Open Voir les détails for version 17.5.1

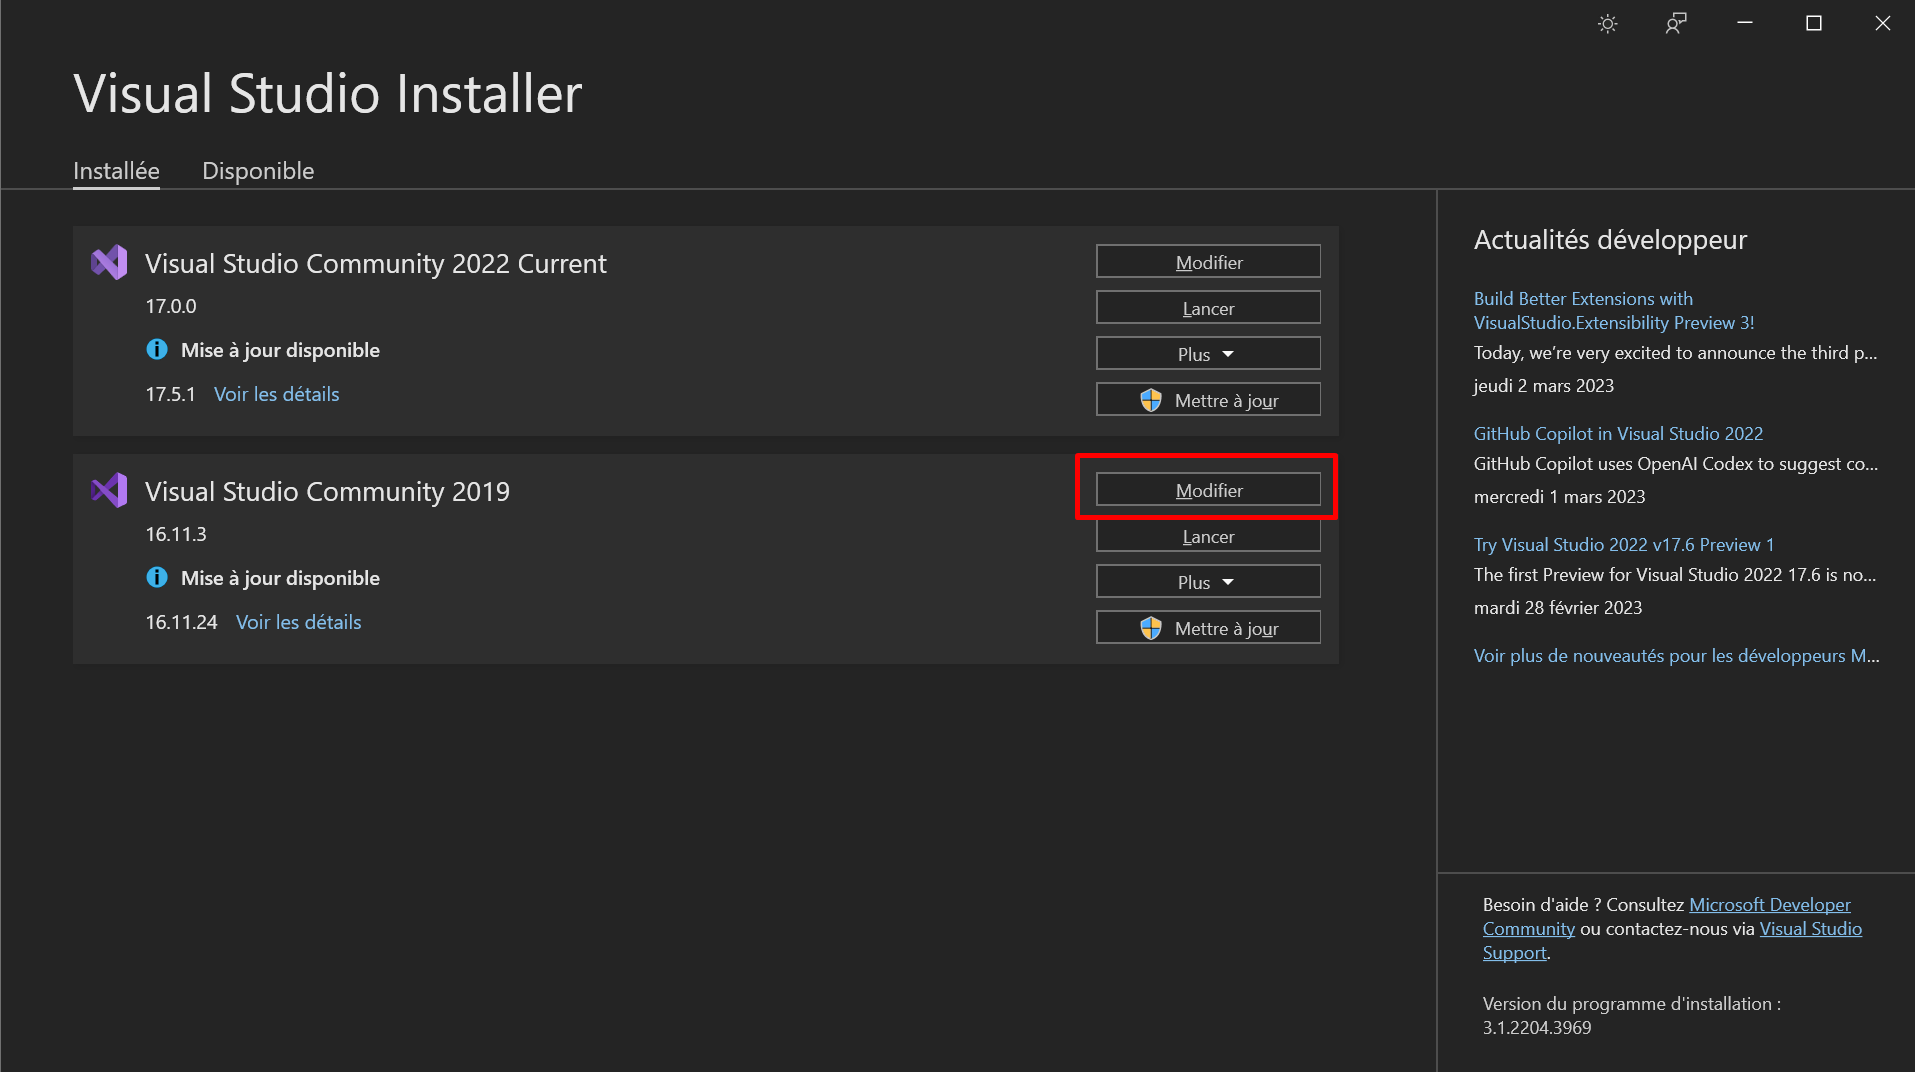[277, 394]
